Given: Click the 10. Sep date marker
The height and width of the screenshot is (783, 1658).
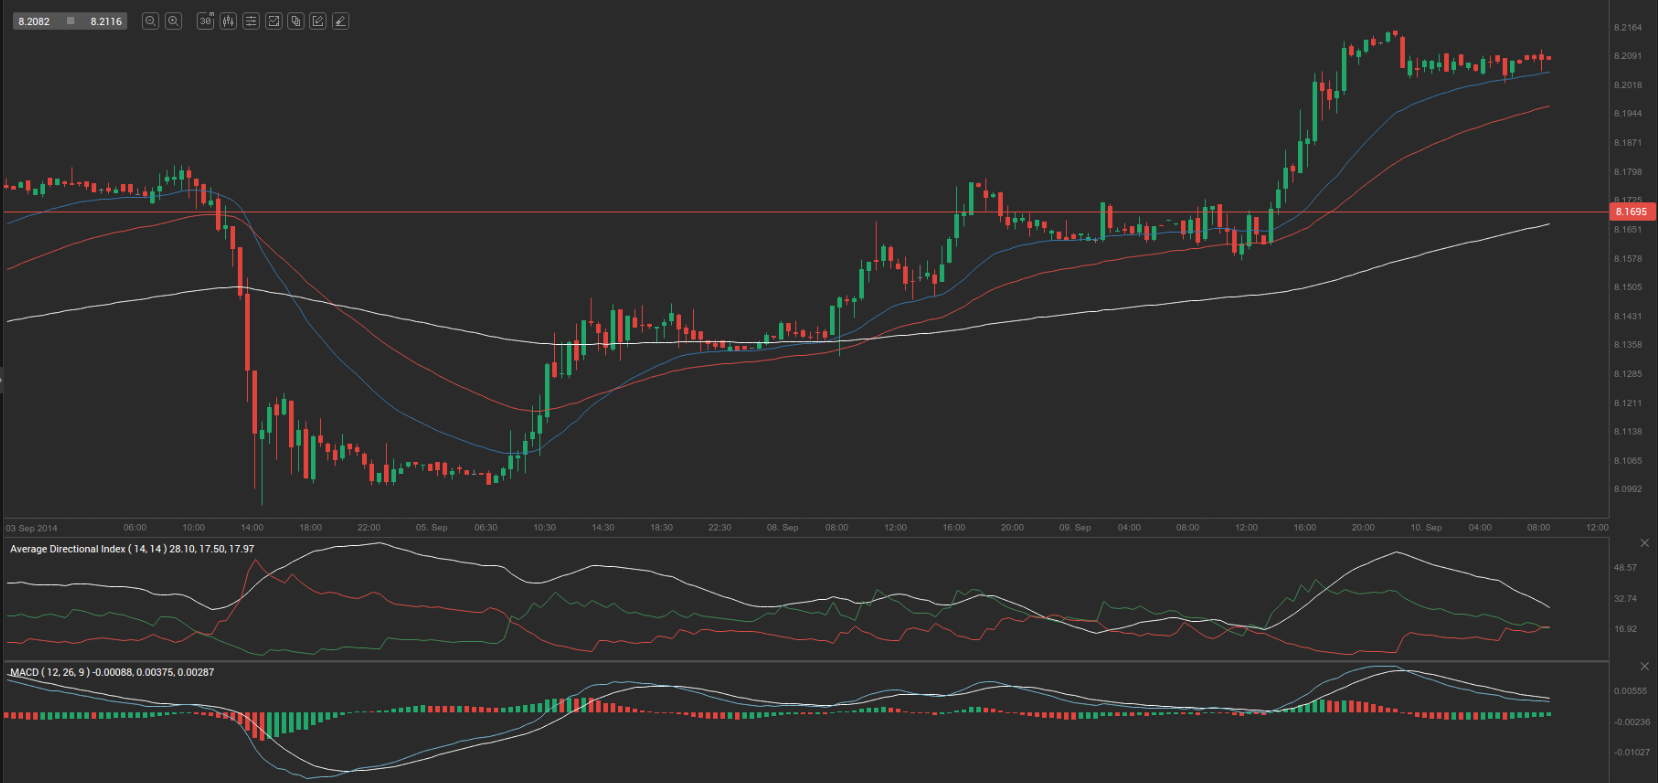Looking at the screenshot, I should [x=1426, y=527].
